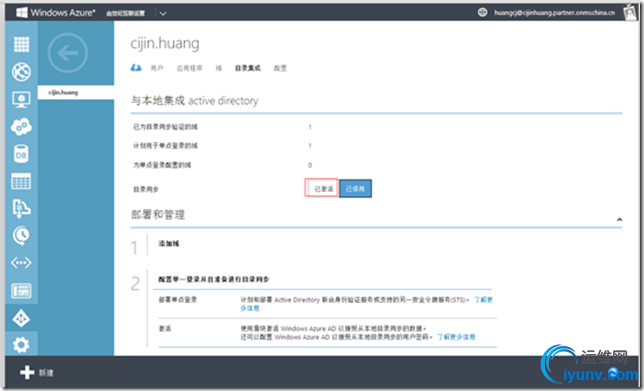Open the document-import icon below Storage
The height and width of the screenshot is (391, 644).
point(21,209)
